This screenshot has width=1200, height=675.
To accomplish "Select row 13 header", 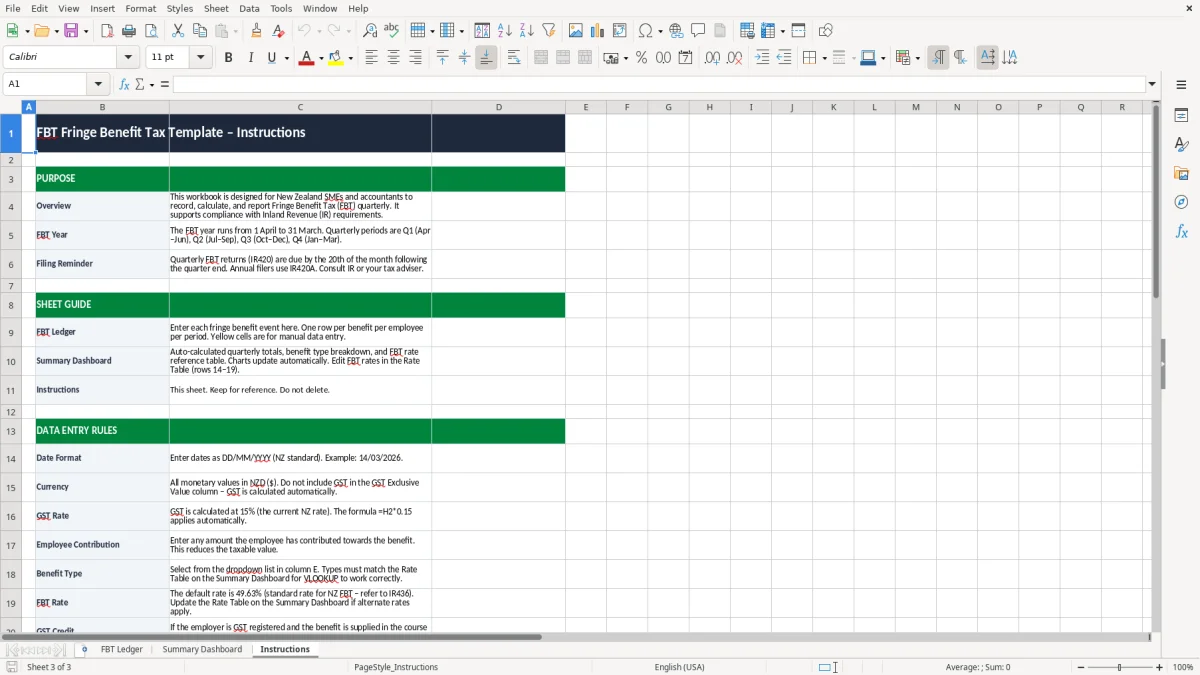I will pyautogui.click(x=11, y=432).
